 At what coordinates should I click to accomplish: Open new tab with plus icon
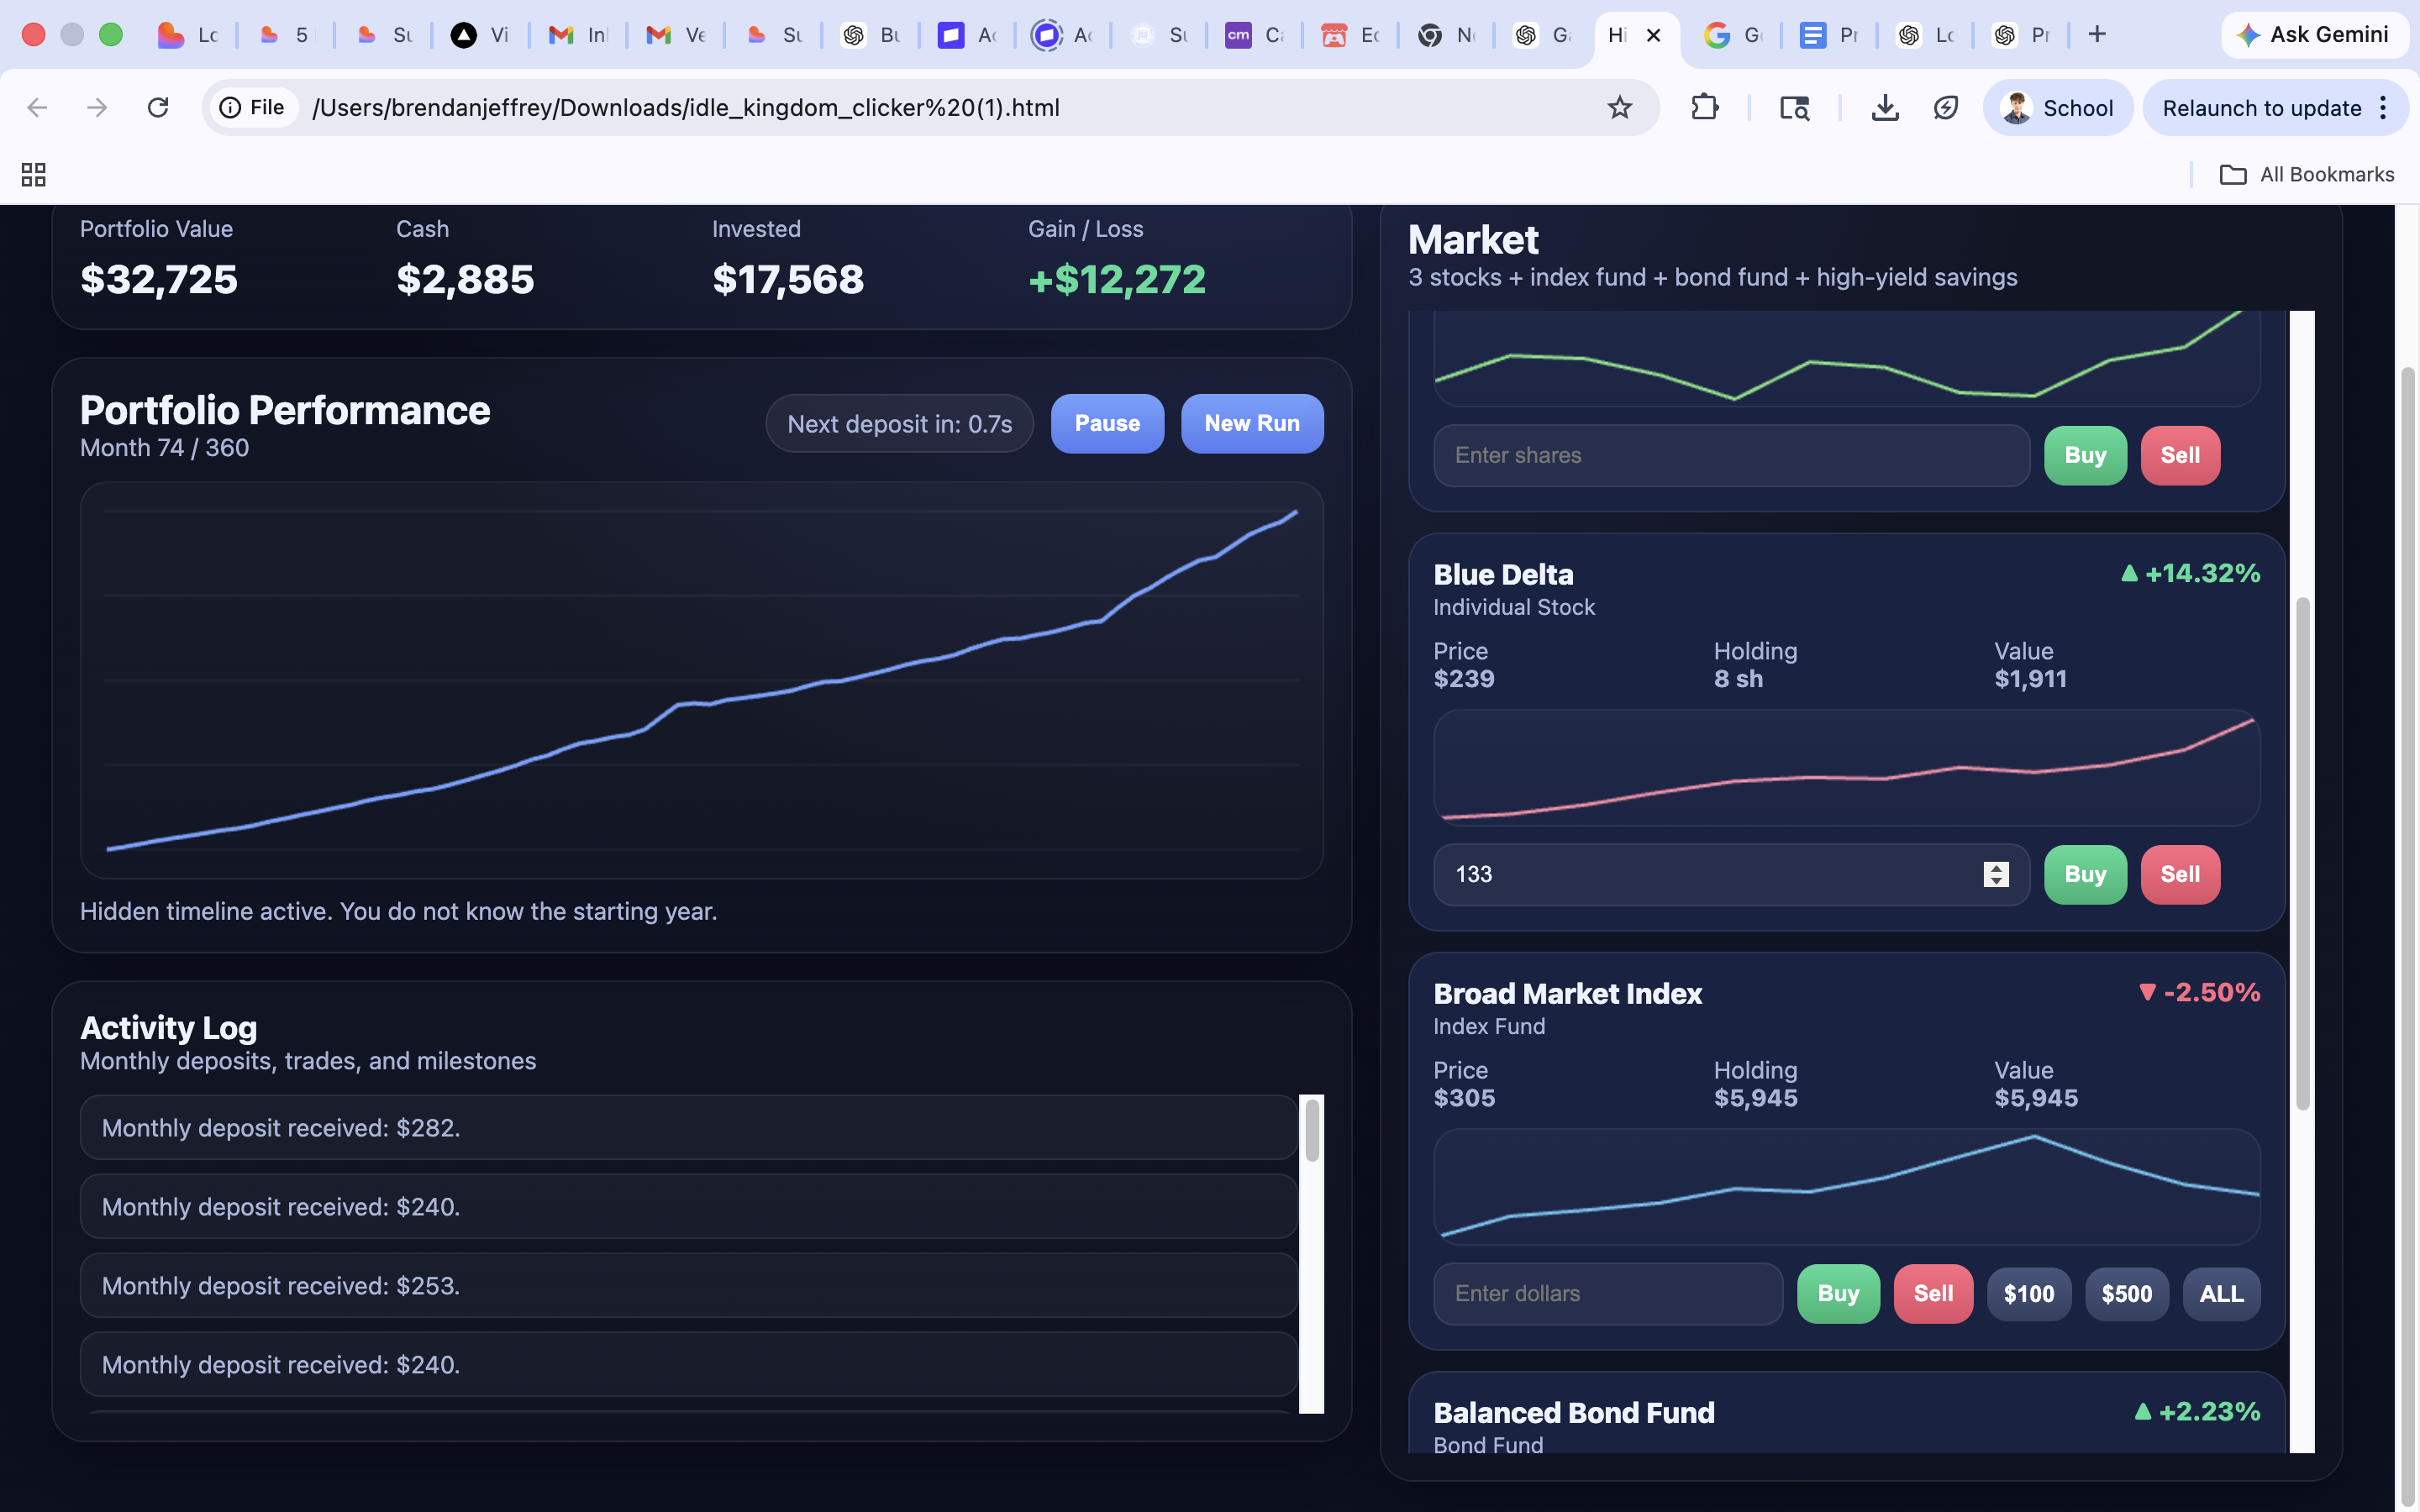pos(2097,35)
